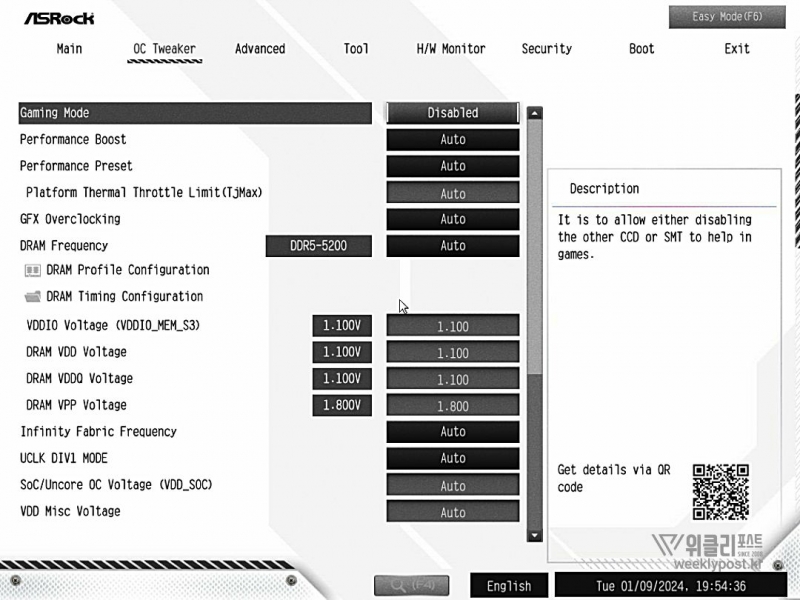The image size is (800, 600).
Task: Open the GFX Overclocking Auto dropdown
Action: pyautogui.click(x=452, y=219)
